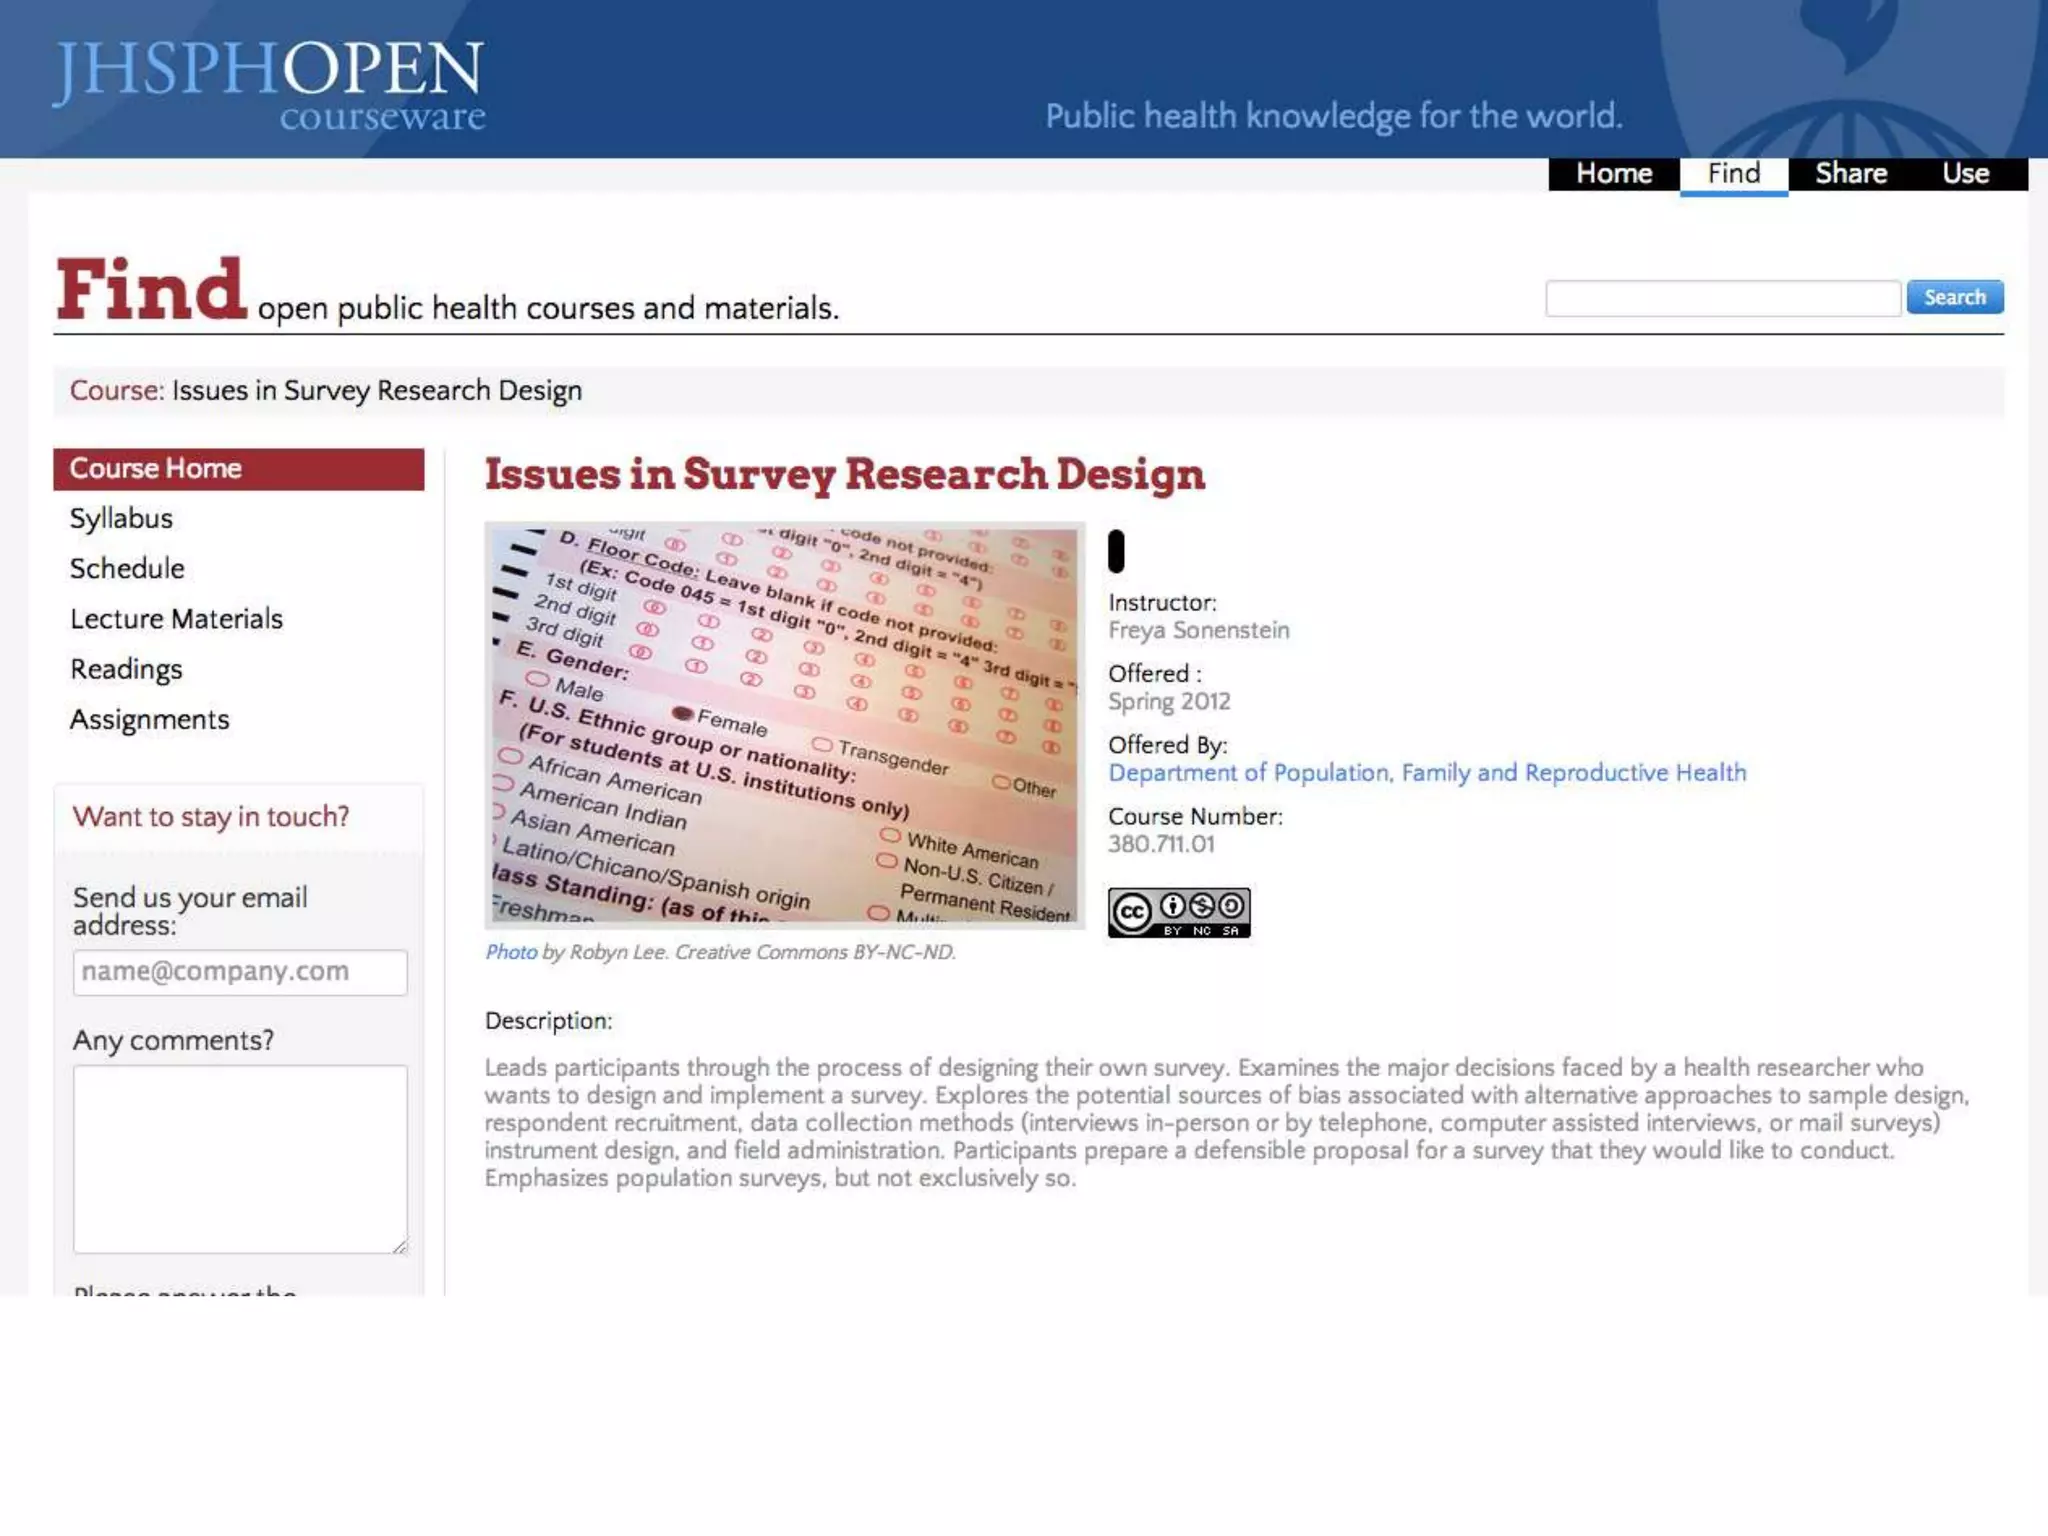
Task: Go to the Home navigation tab
Action: tap(1613, 174)
